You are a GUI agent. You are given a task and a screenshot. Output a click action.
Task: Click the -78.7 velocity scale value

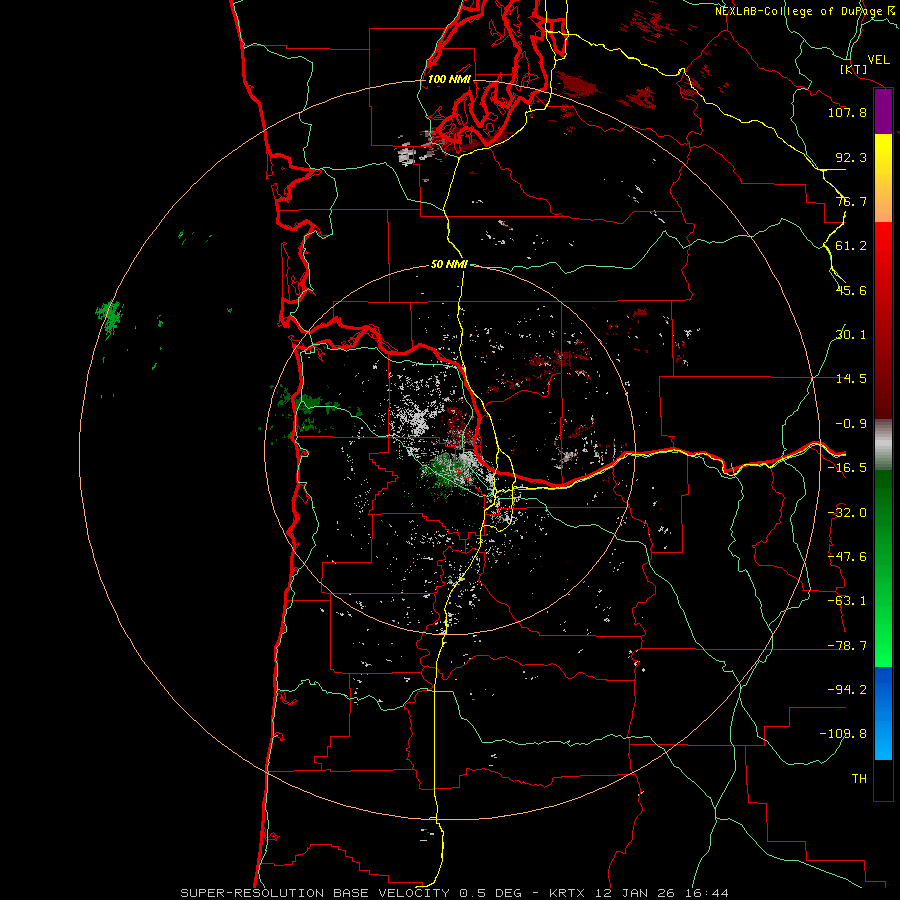[847, 646]
